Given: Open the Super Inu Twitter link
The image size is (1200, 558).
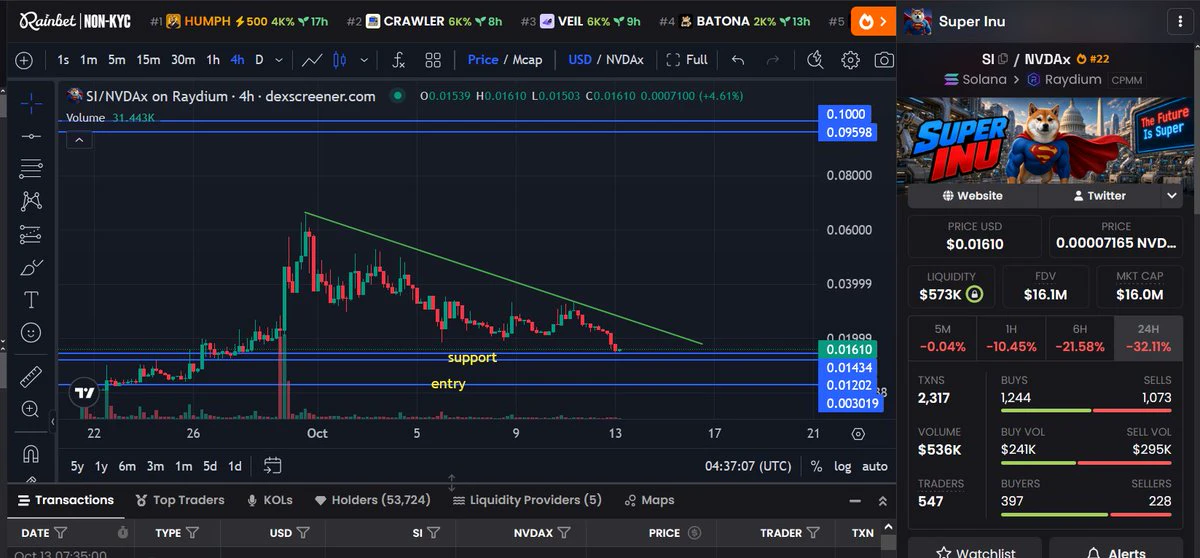Looking at the screenshot, I should click(x=1099, y=196).
